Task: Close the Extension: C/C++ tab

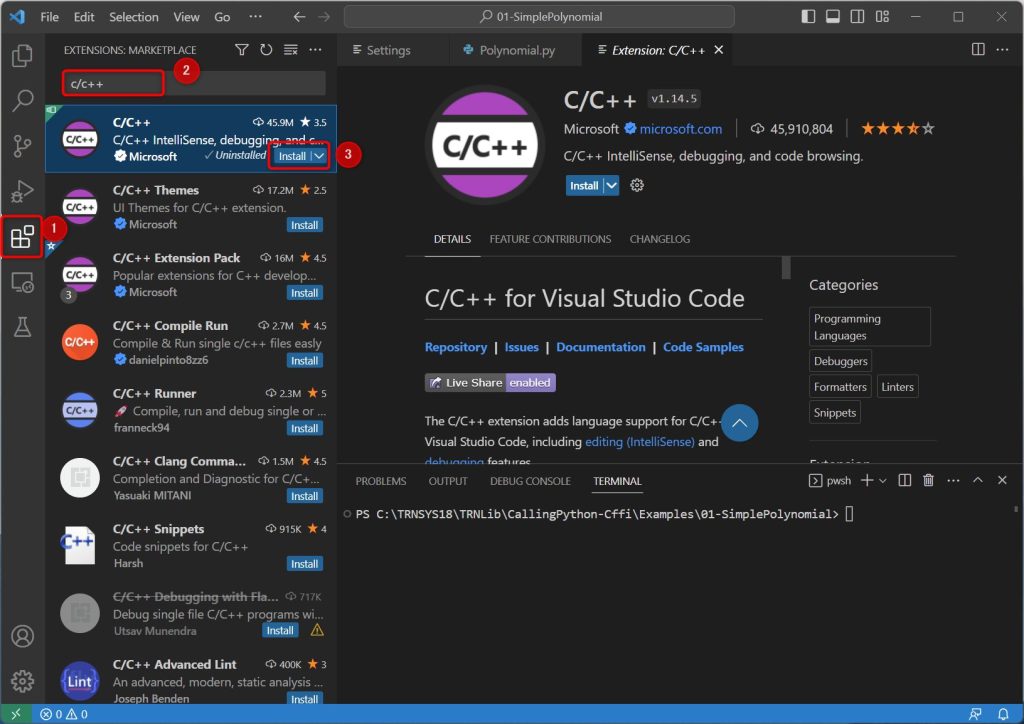Action: (718, 50)
